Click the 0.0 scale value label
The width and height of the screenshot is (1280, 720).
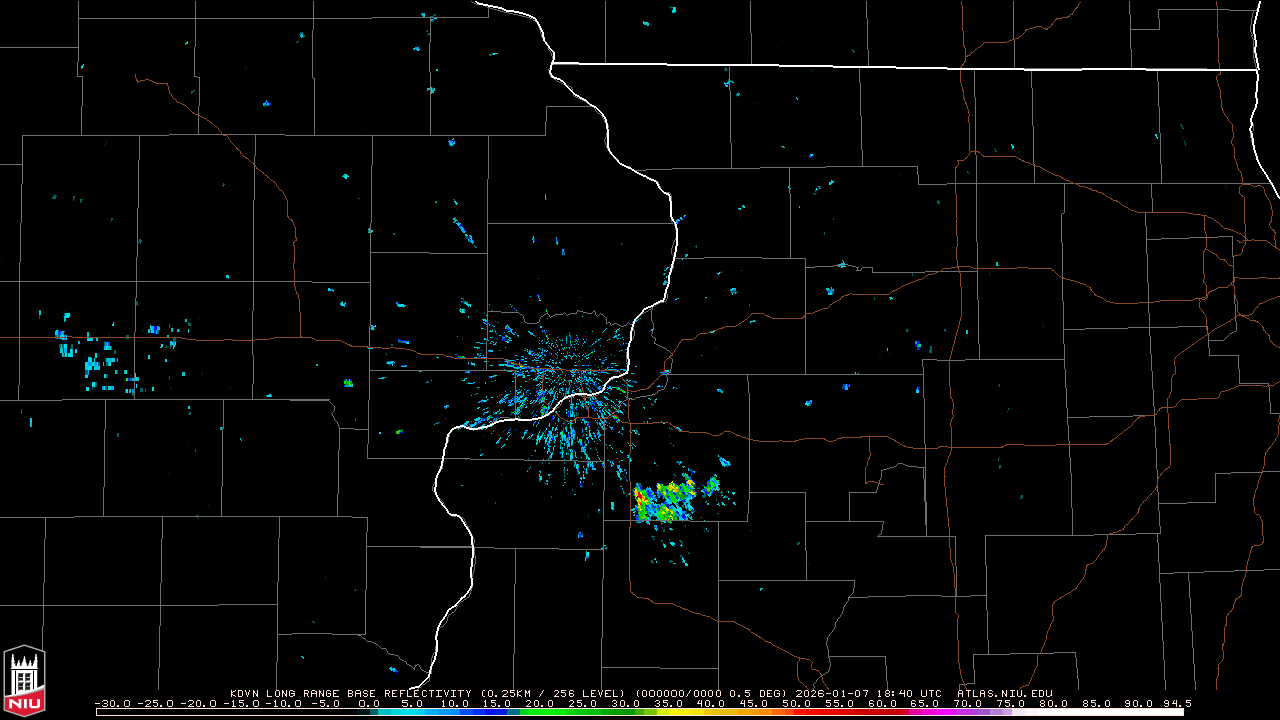point(369,703)
